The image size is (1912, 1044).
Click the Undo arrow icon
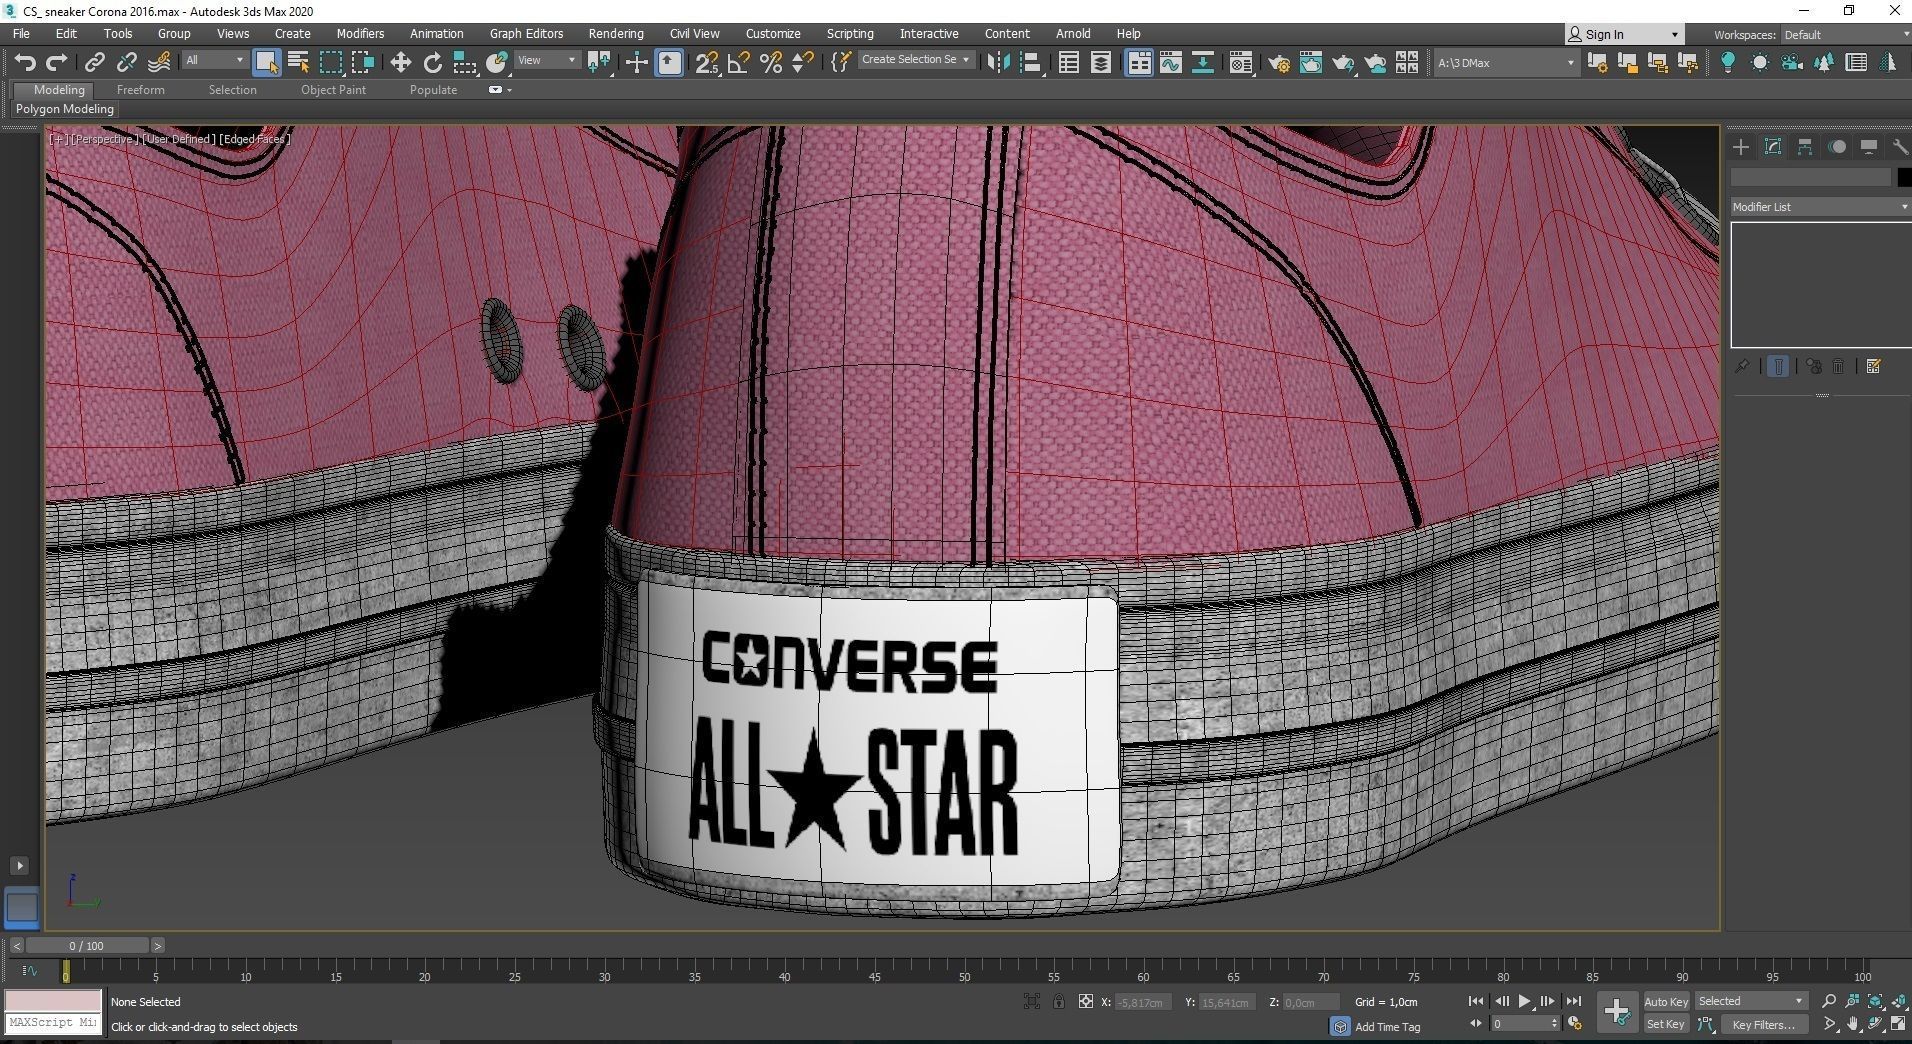pos(25,63)
